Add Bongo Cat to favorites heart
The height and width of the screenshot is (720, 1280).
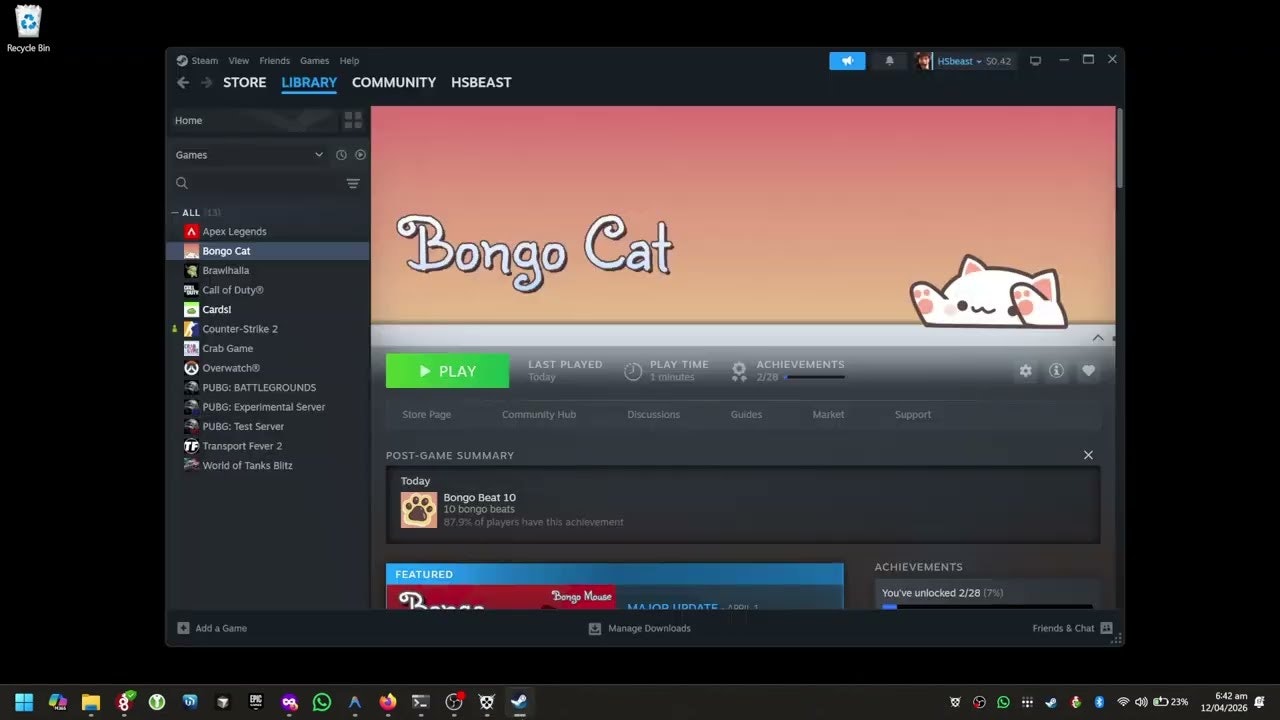(1088, 371)
